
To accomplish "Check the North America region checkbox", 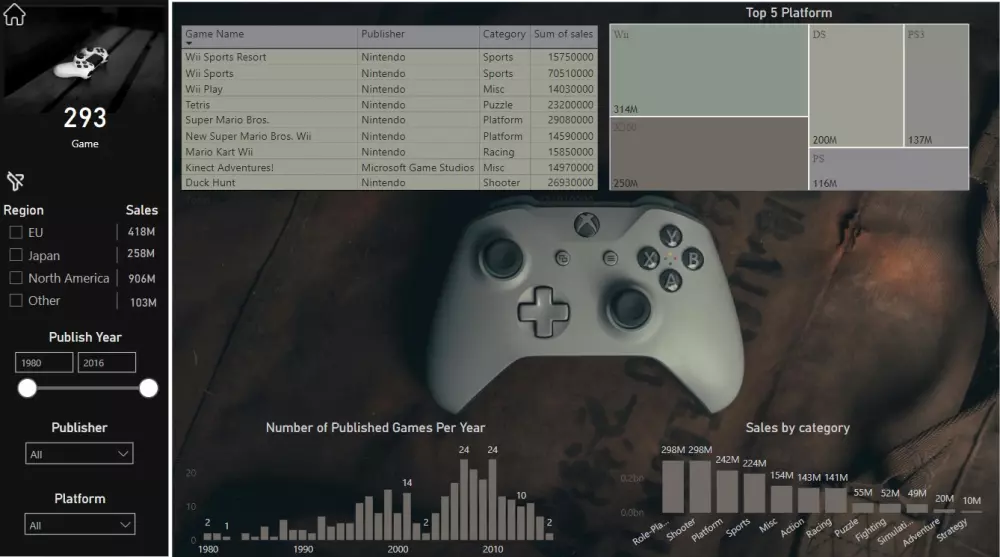I will click(x=16, y=278).
